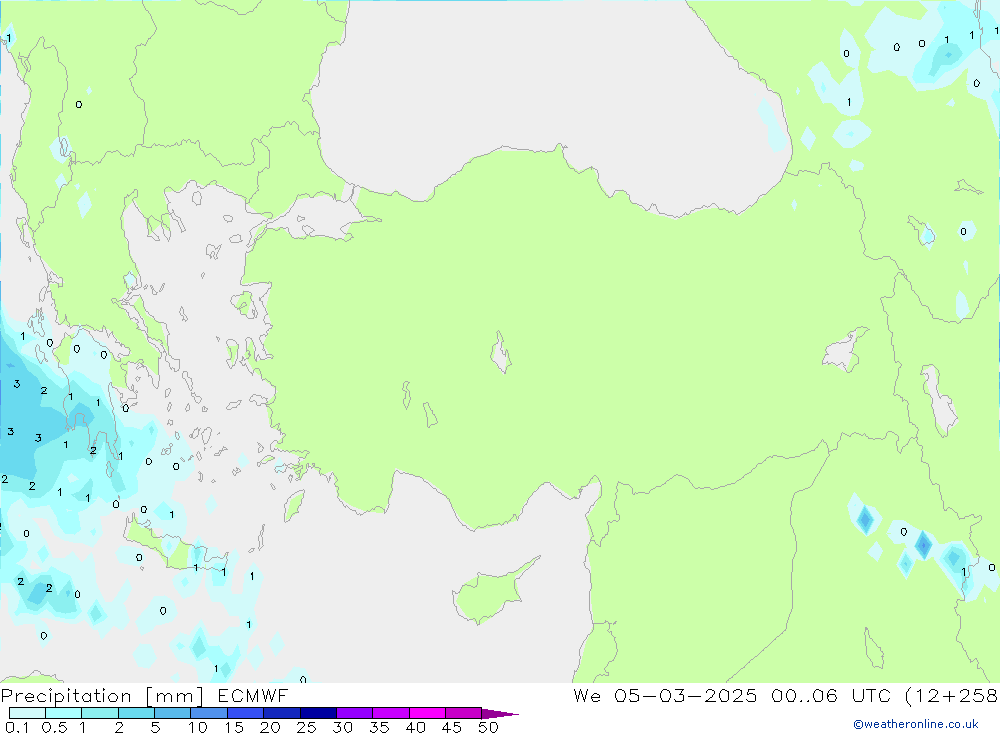Click the '45' legend scale label
Screen dimensions: 1000x733
[x=452, y=727]
